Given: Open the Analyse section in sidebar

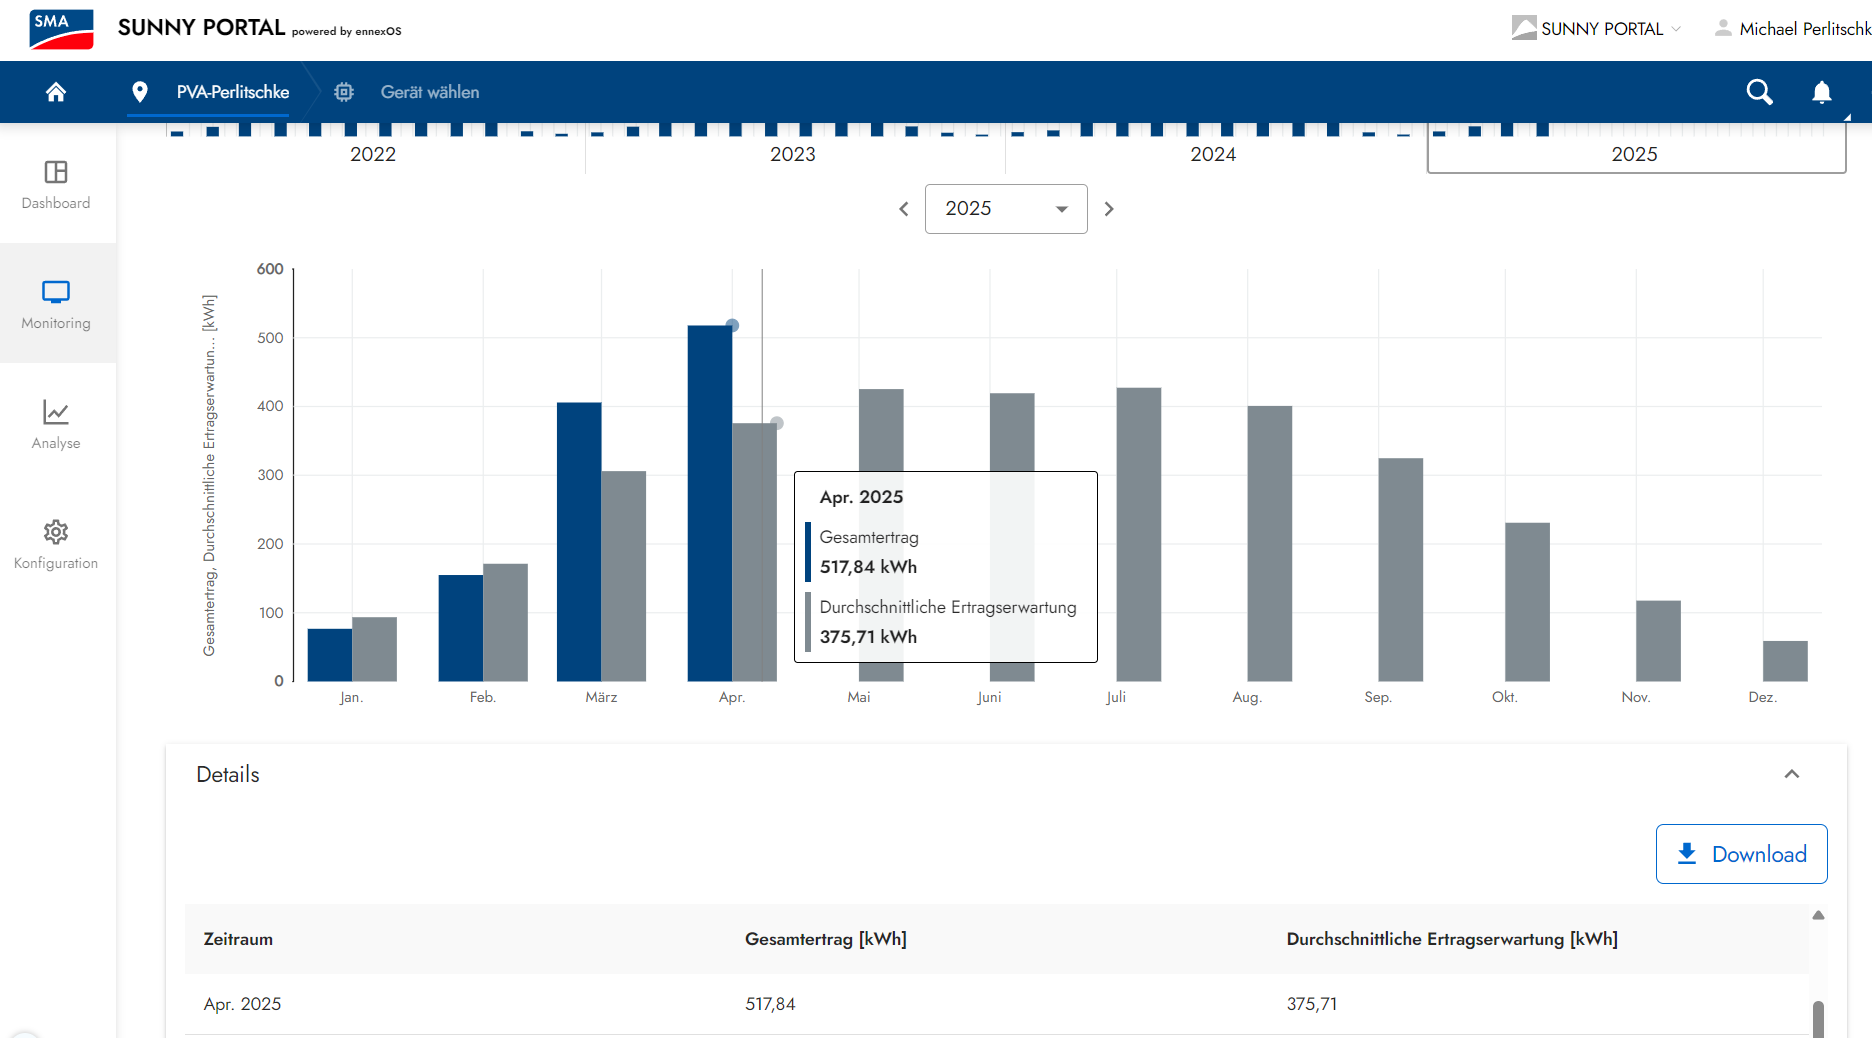Looking at the screenshot, I should pos(56,424).
